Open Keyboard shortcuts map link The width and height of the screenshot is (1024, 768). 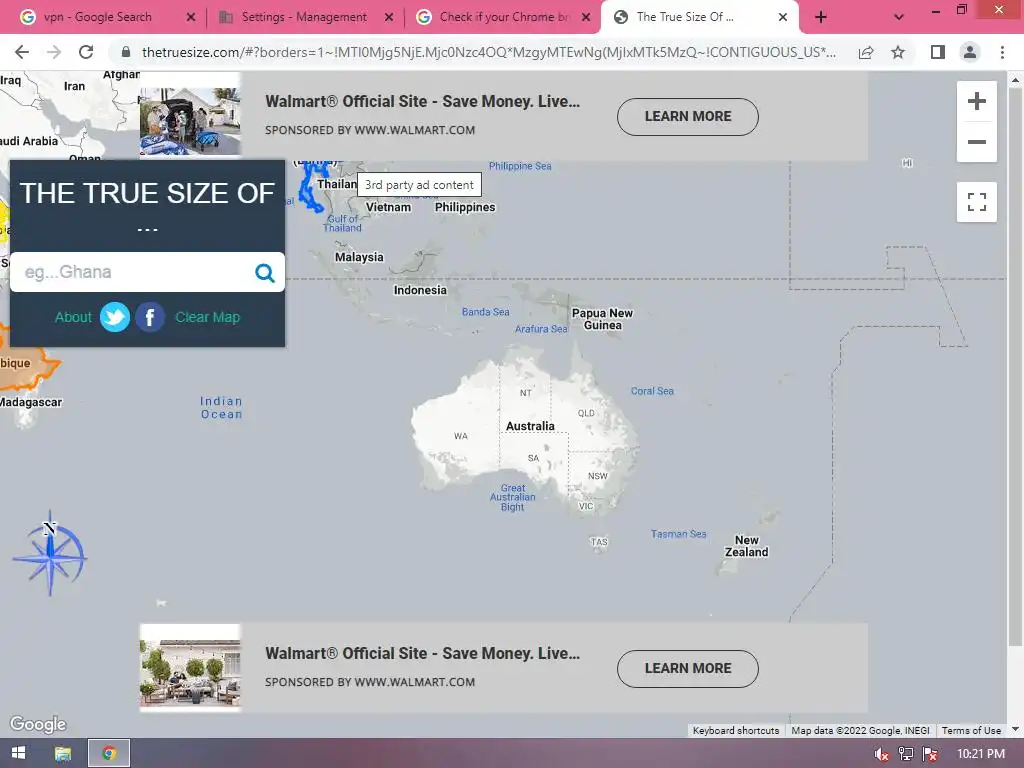[x=735, y=731]
